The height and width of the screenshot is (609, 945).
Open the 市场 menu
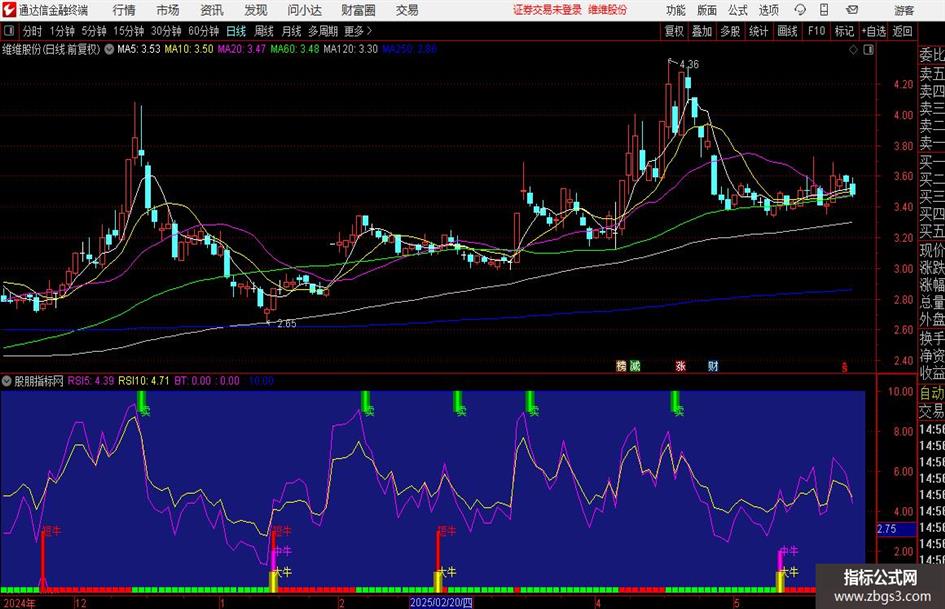(x=168, y=10)
